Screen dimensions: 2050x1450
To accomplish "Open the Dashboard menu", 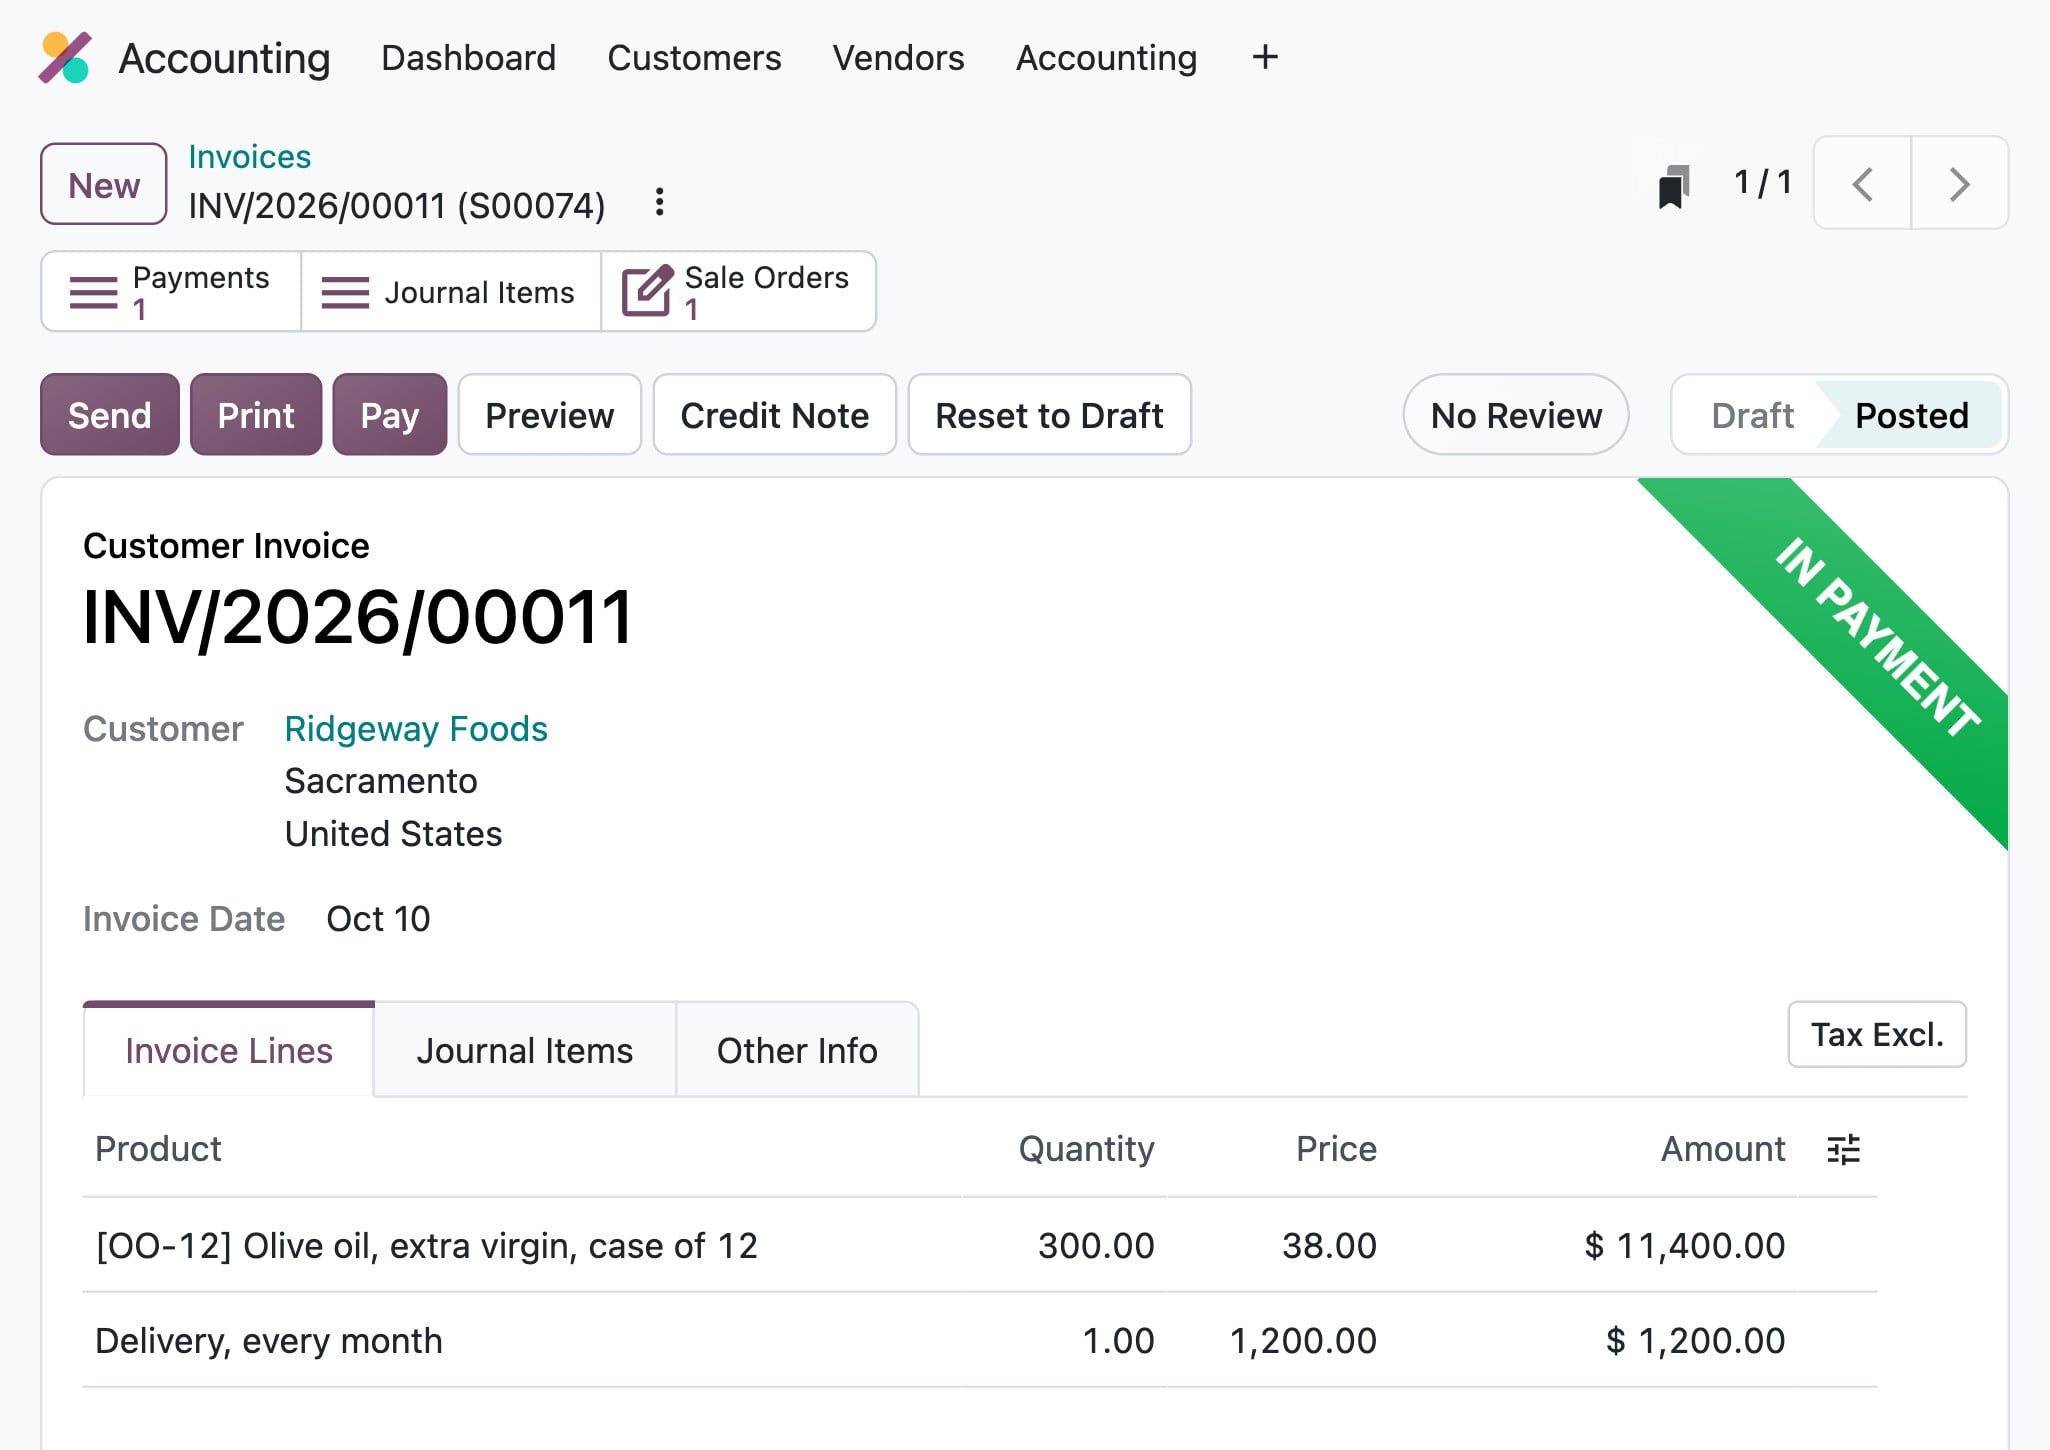I will tap(468, 57).
